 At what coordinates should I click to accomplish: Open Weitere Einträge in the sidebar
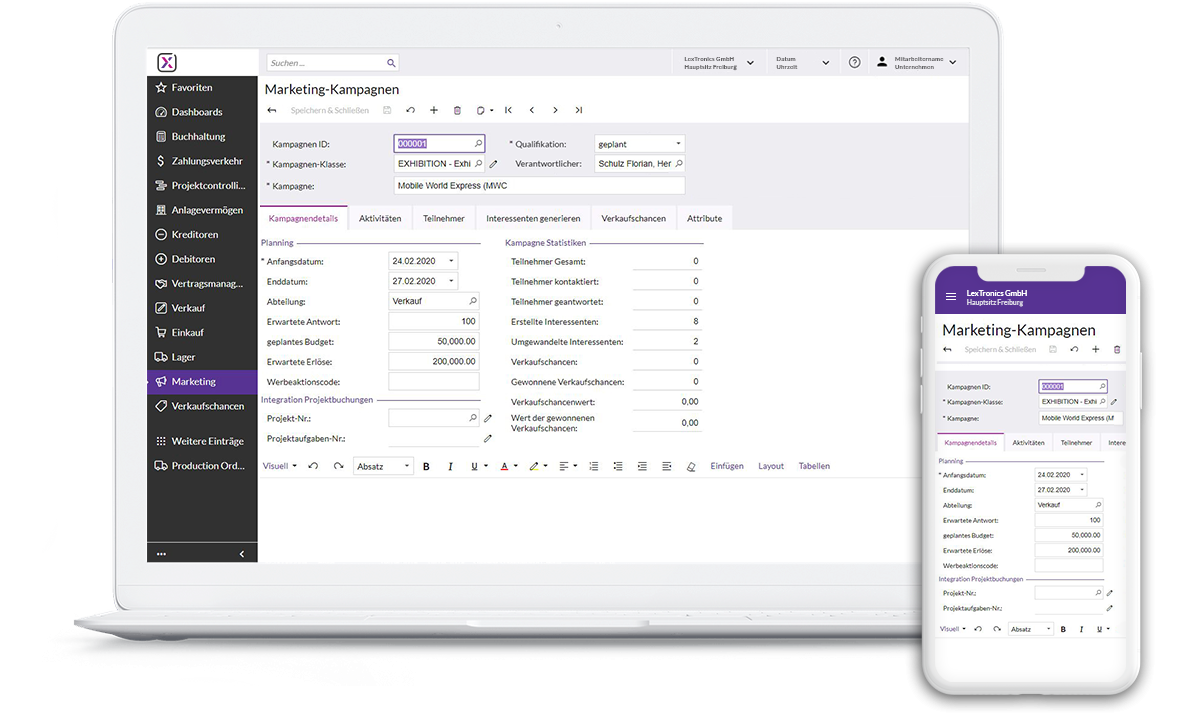coord(202,441)
